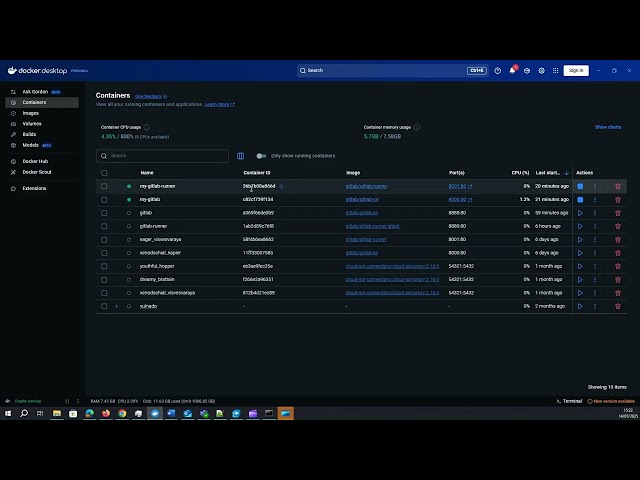The image size is (640, 480).
Task: Pause Docker engine in status bar
Action: pyautogui.click(x=67, y=401)
